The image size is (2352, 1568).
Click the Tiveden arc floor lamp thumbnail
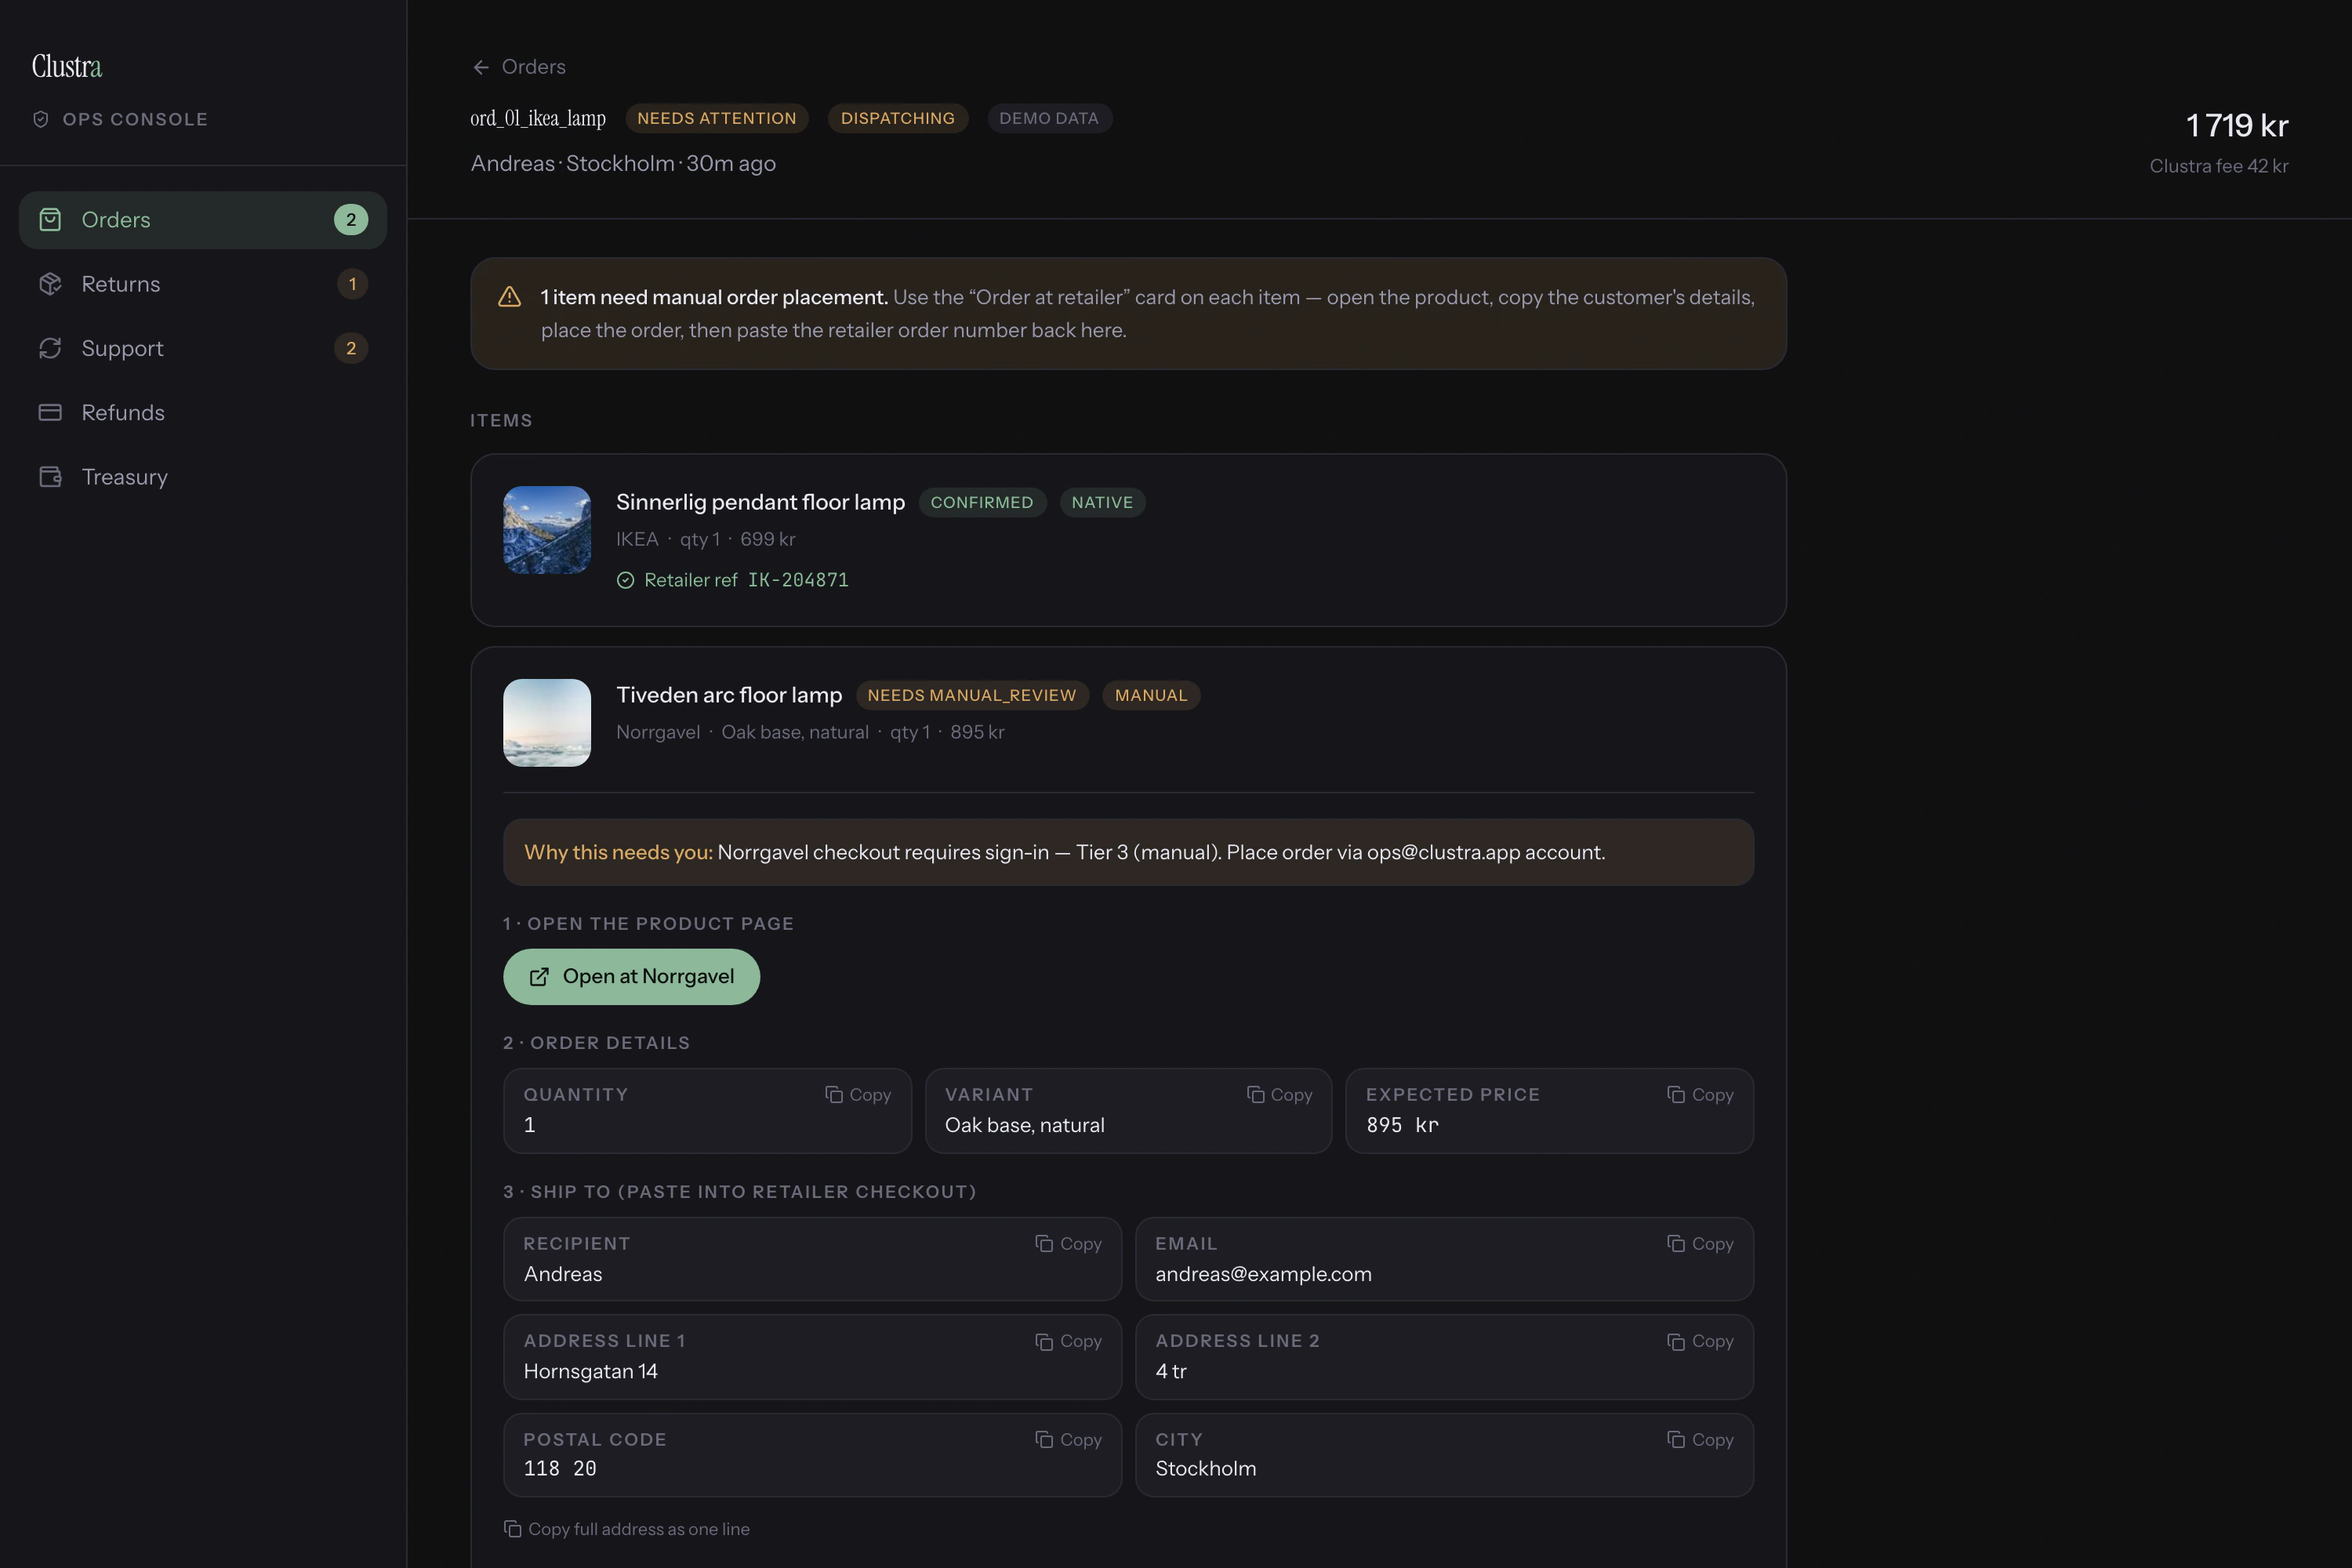coord(547,723)
